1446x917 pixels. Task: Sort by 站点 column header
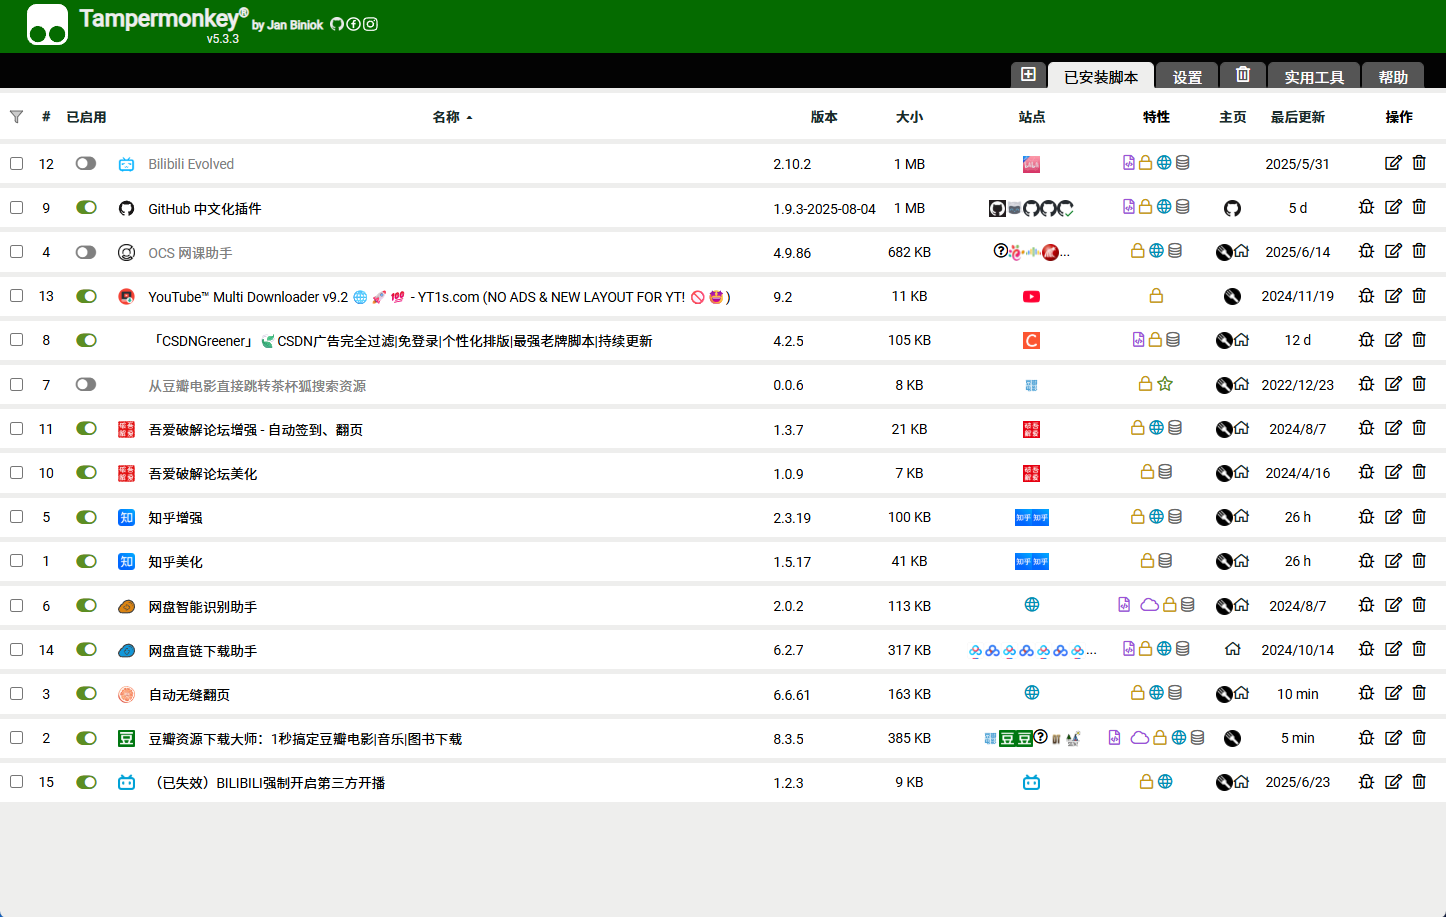click(1032, 117)
